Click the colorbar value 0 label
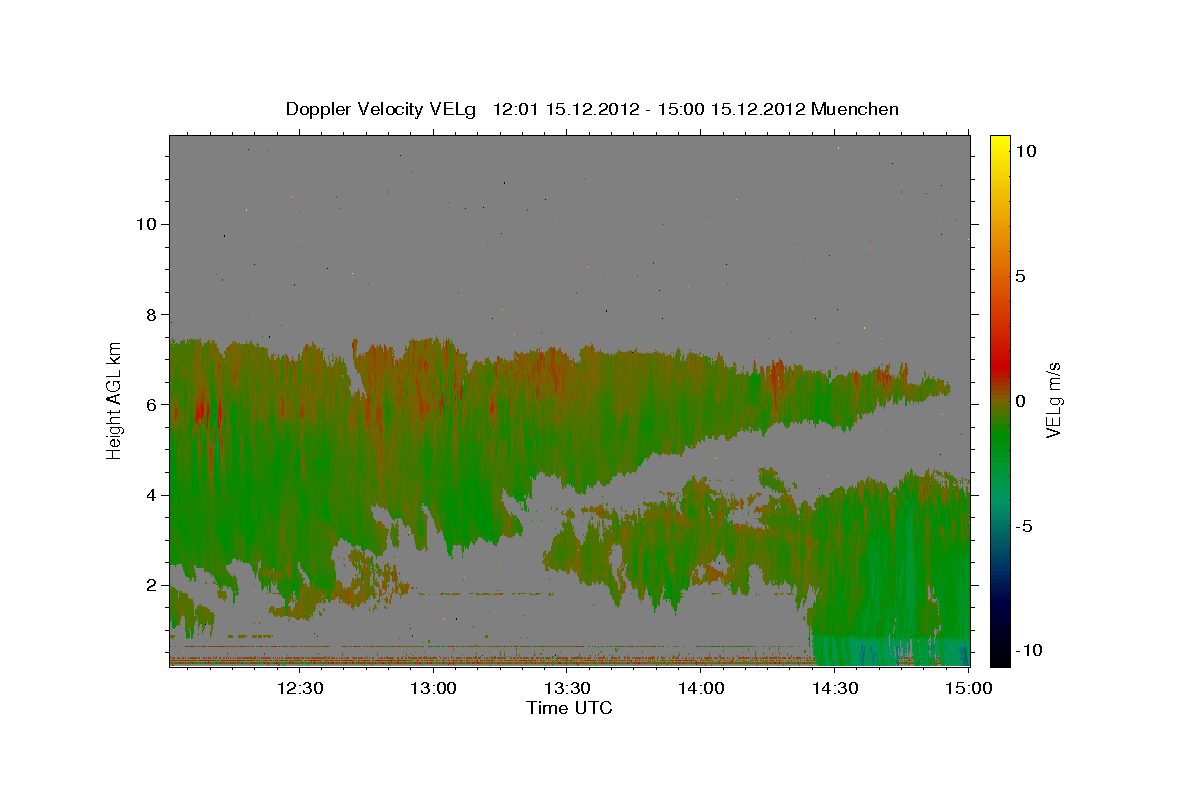Viewport: 1200px width, 800px height. click(1020, 401)
